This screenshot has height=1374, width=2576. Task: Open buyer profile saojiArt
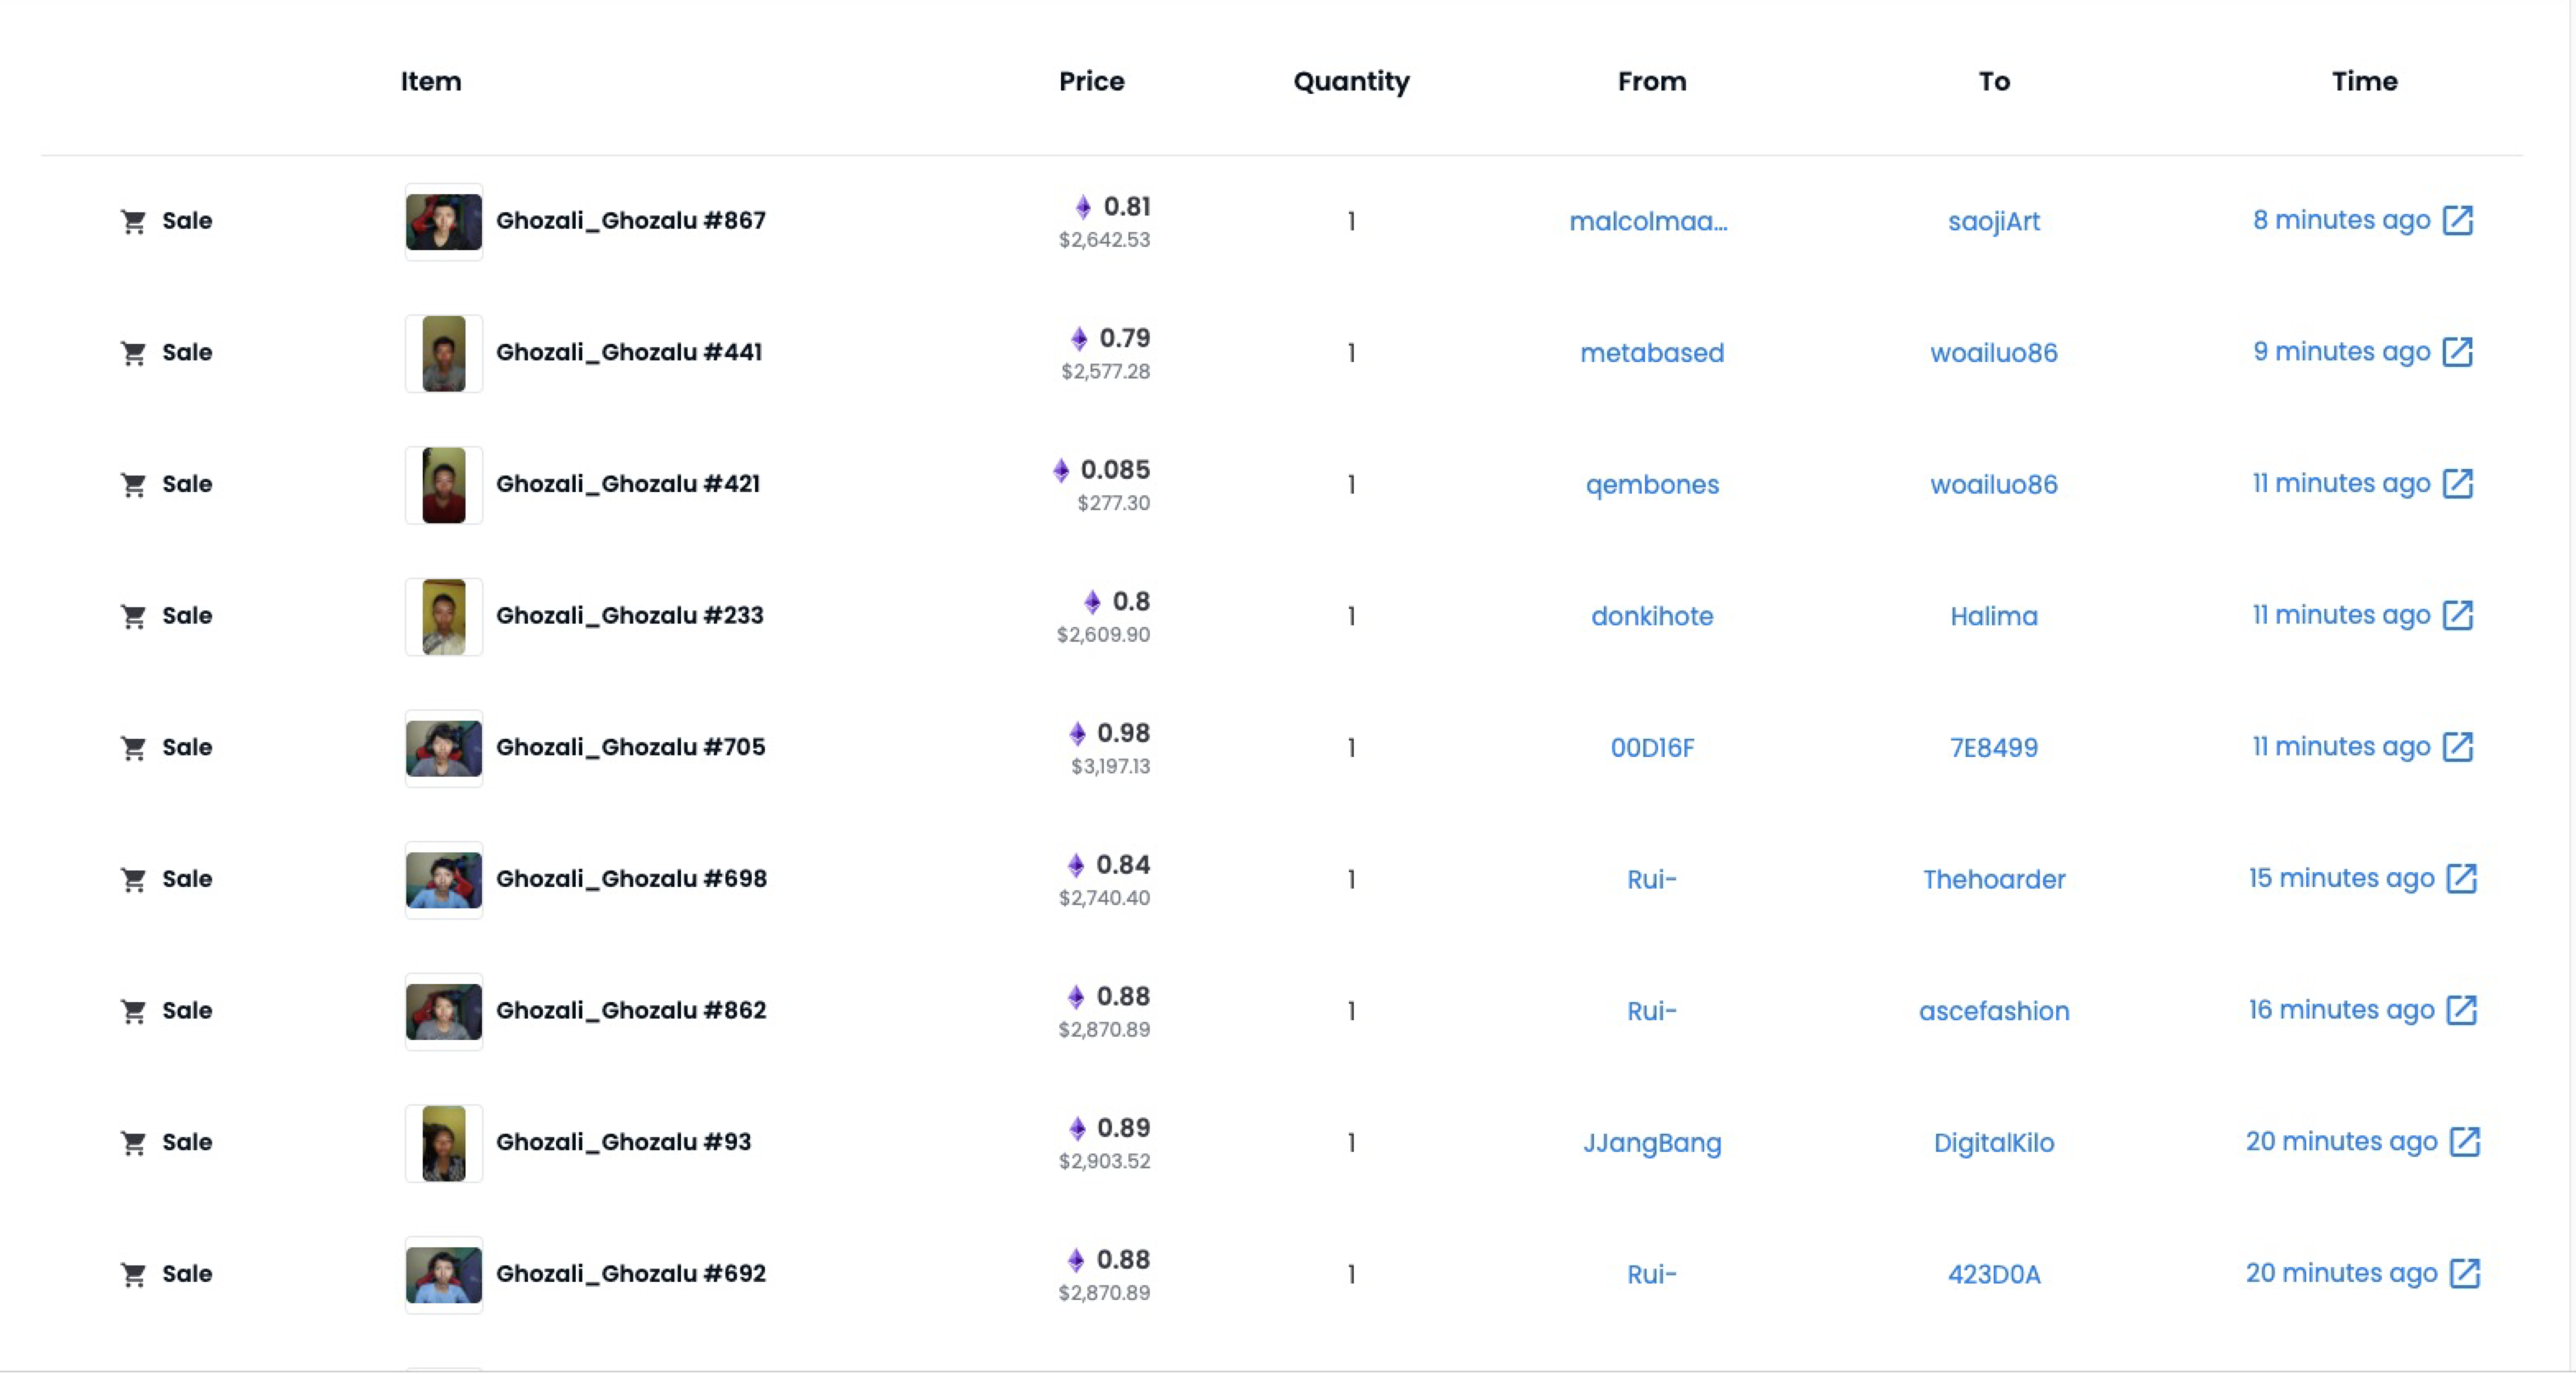tap(1993, 221)
